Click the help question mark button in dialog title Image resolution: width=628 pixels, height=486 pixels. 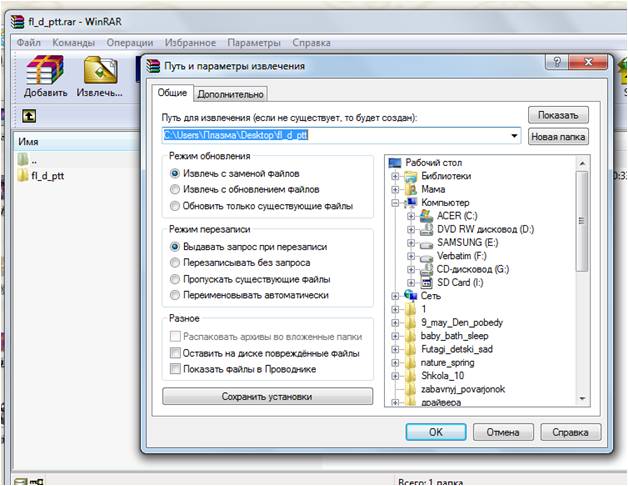tap(557, 62)
